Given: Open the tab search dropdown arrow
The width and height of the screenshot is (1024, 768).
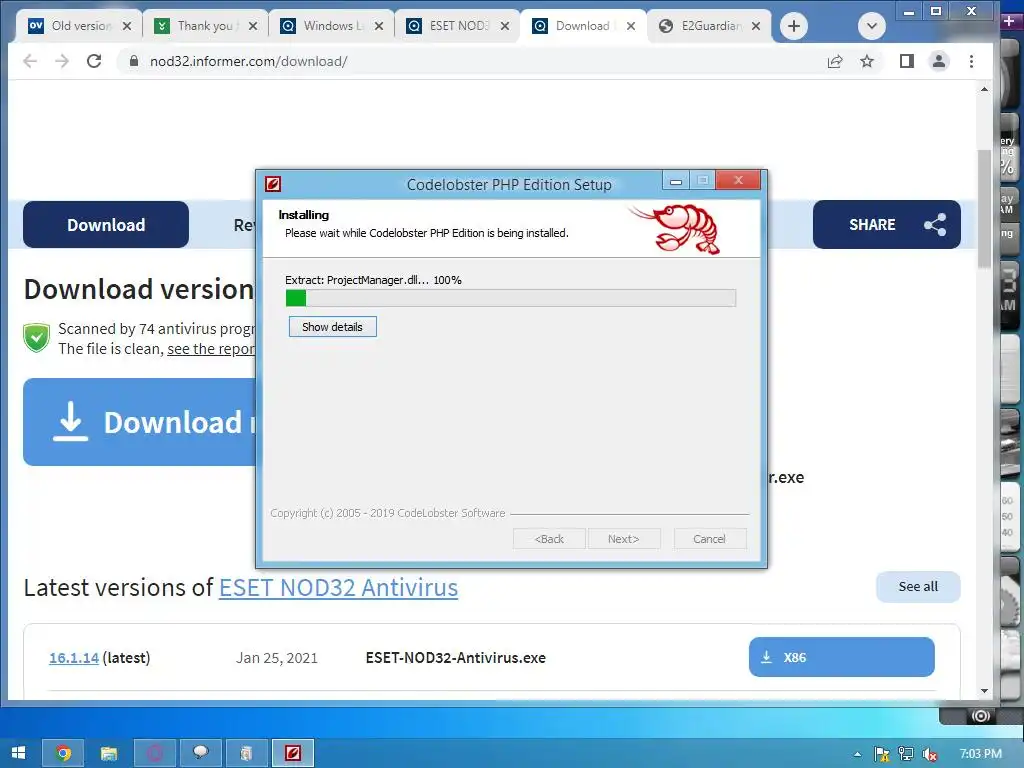Looking at the screenshot, I should (x=871, y=26).
